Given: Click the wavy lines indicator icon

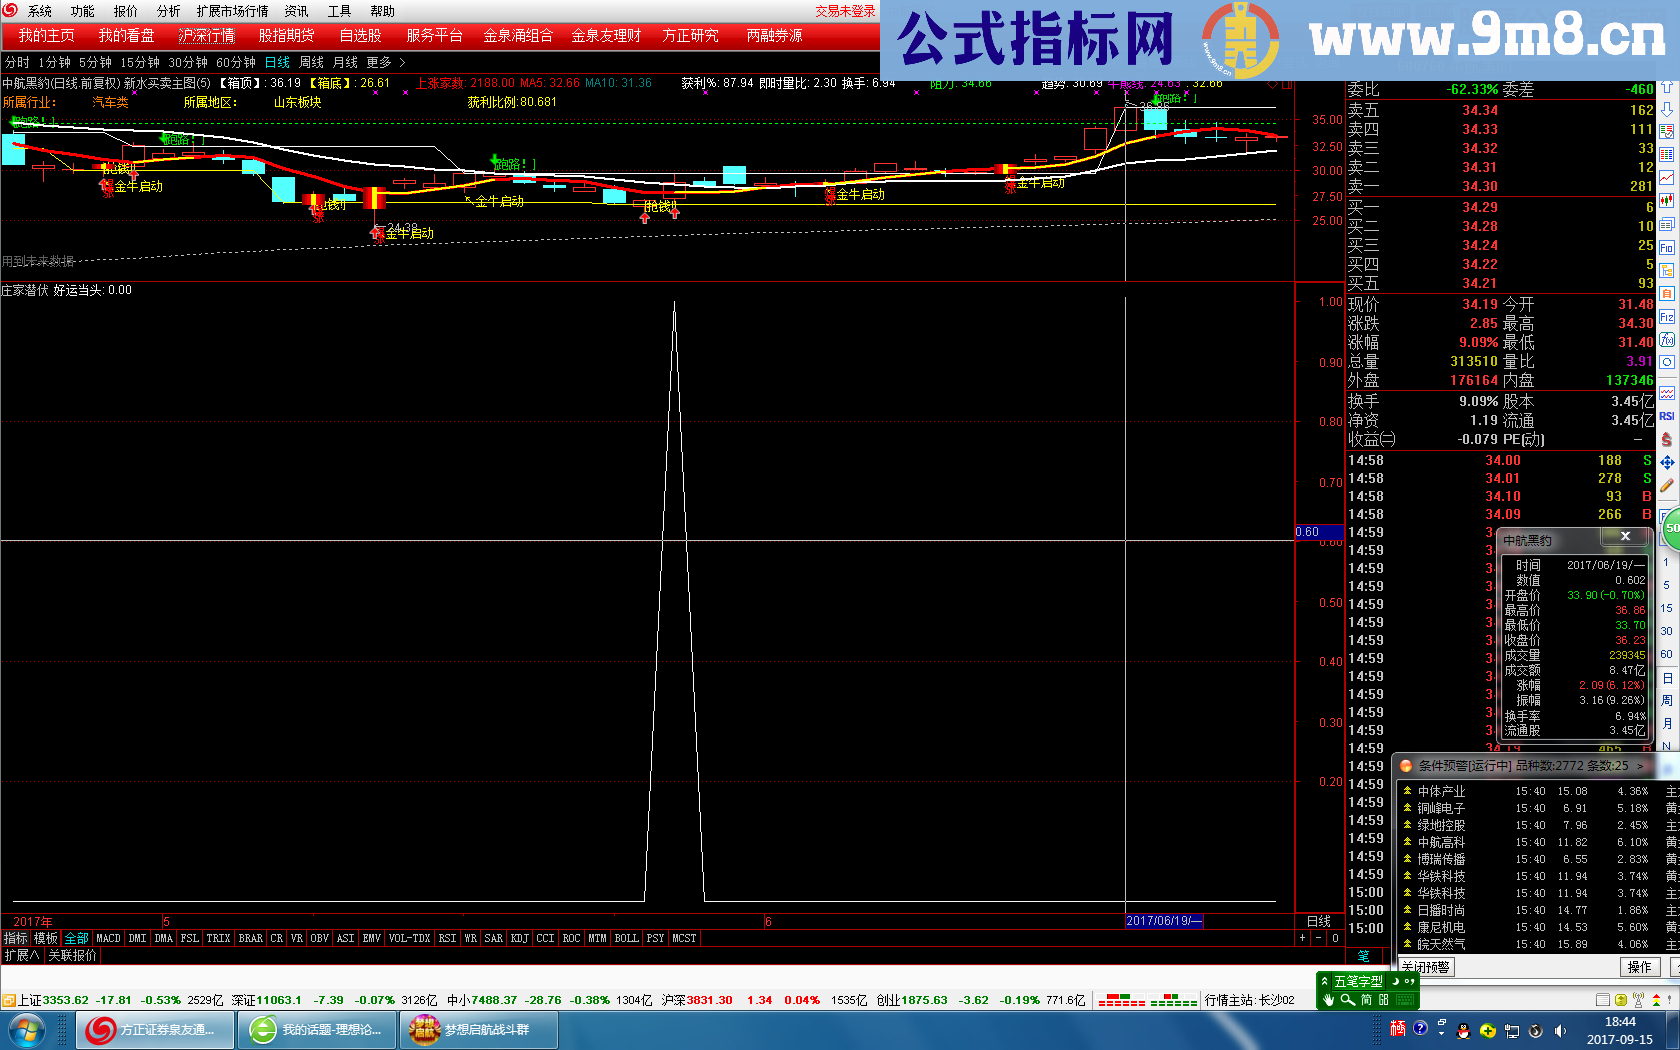Looking at the screenshot, I should [1667, 394].
